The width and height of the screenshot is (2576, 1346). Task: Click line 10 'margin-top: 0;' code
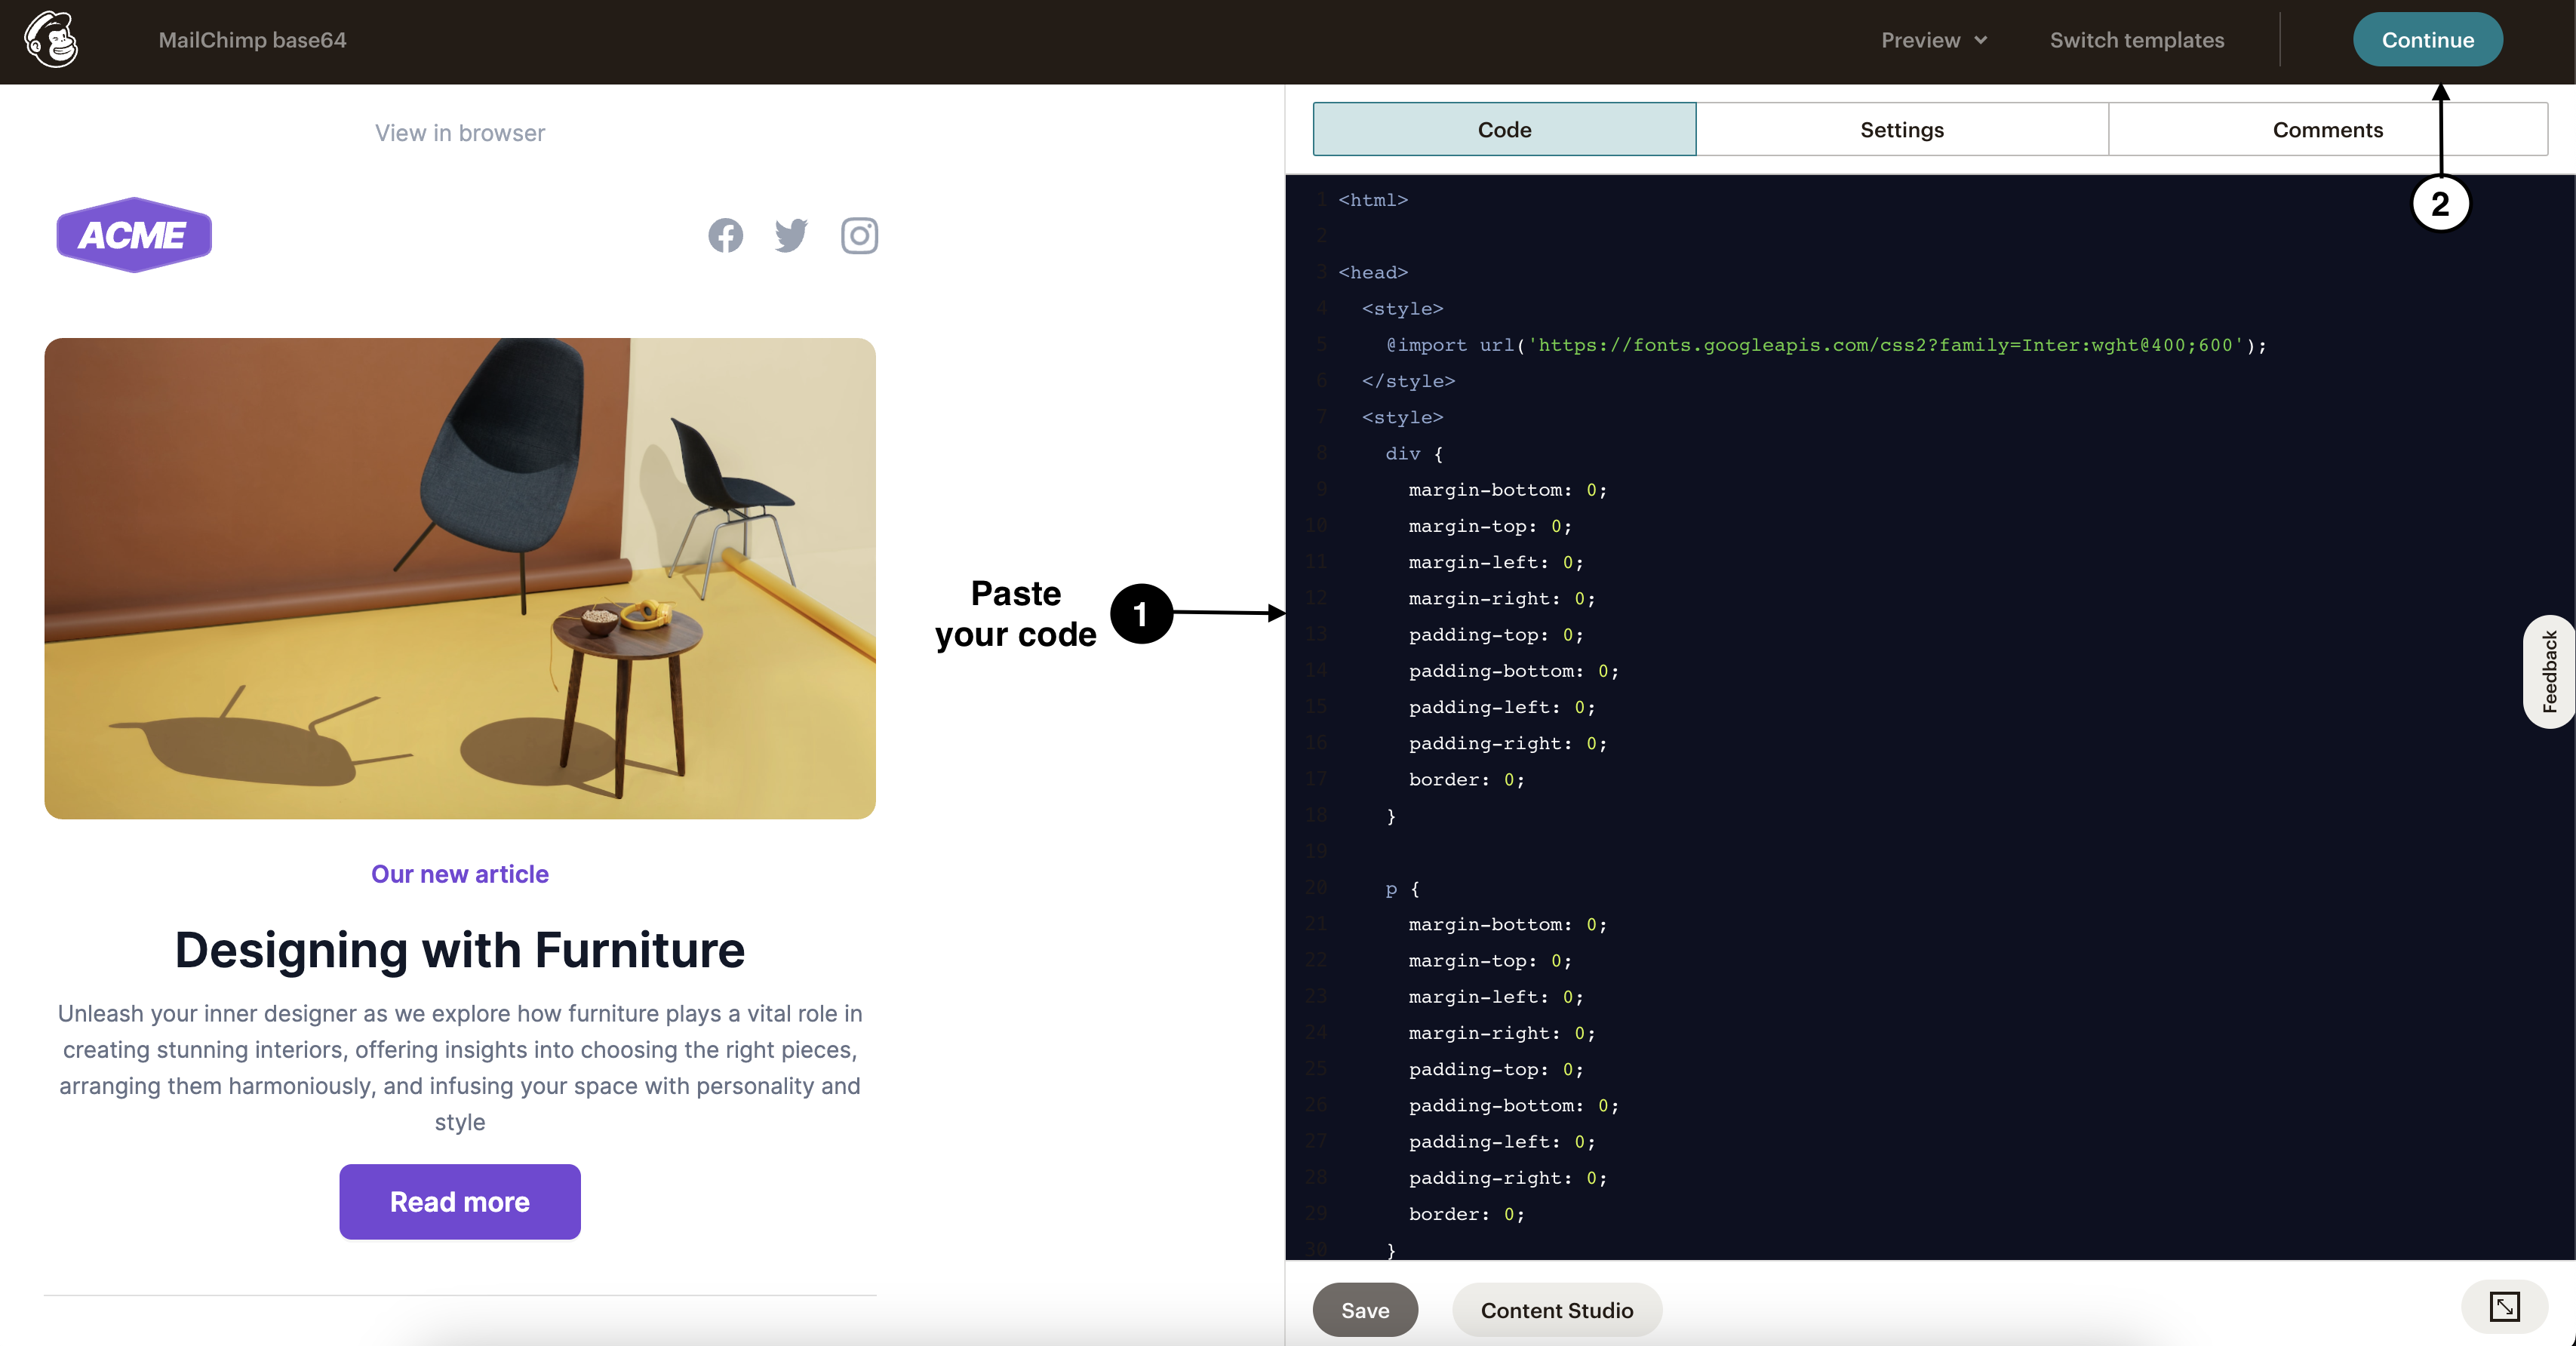tap(1490, 526)
